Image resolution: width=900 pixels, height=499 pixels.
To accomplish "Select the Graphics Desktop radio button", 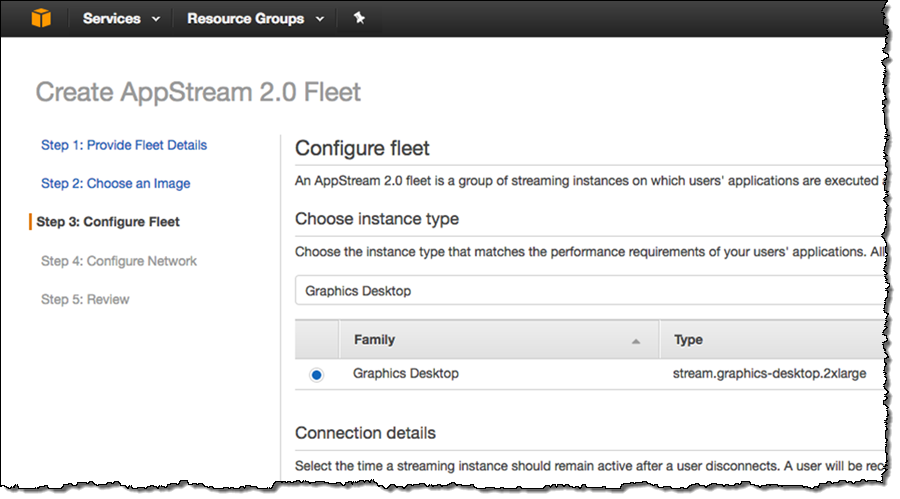I will click(317, 374).
